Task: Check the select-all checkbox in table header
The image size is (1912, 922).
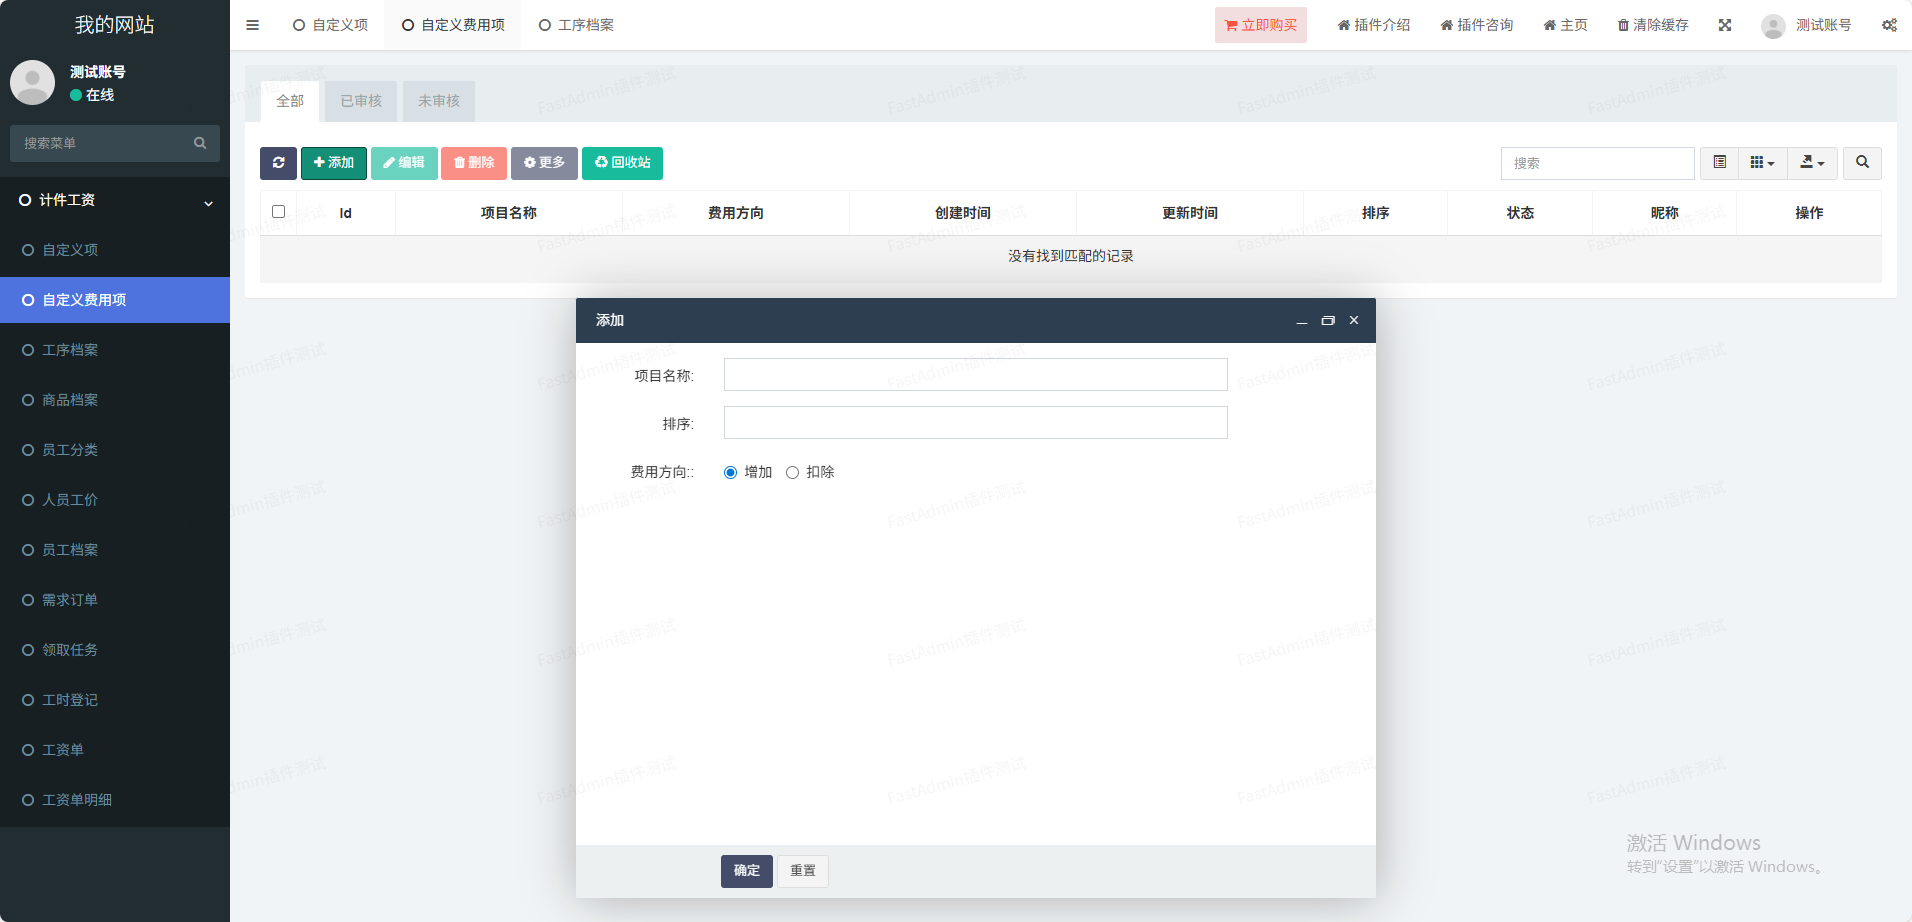Action: tap(279, 212)
